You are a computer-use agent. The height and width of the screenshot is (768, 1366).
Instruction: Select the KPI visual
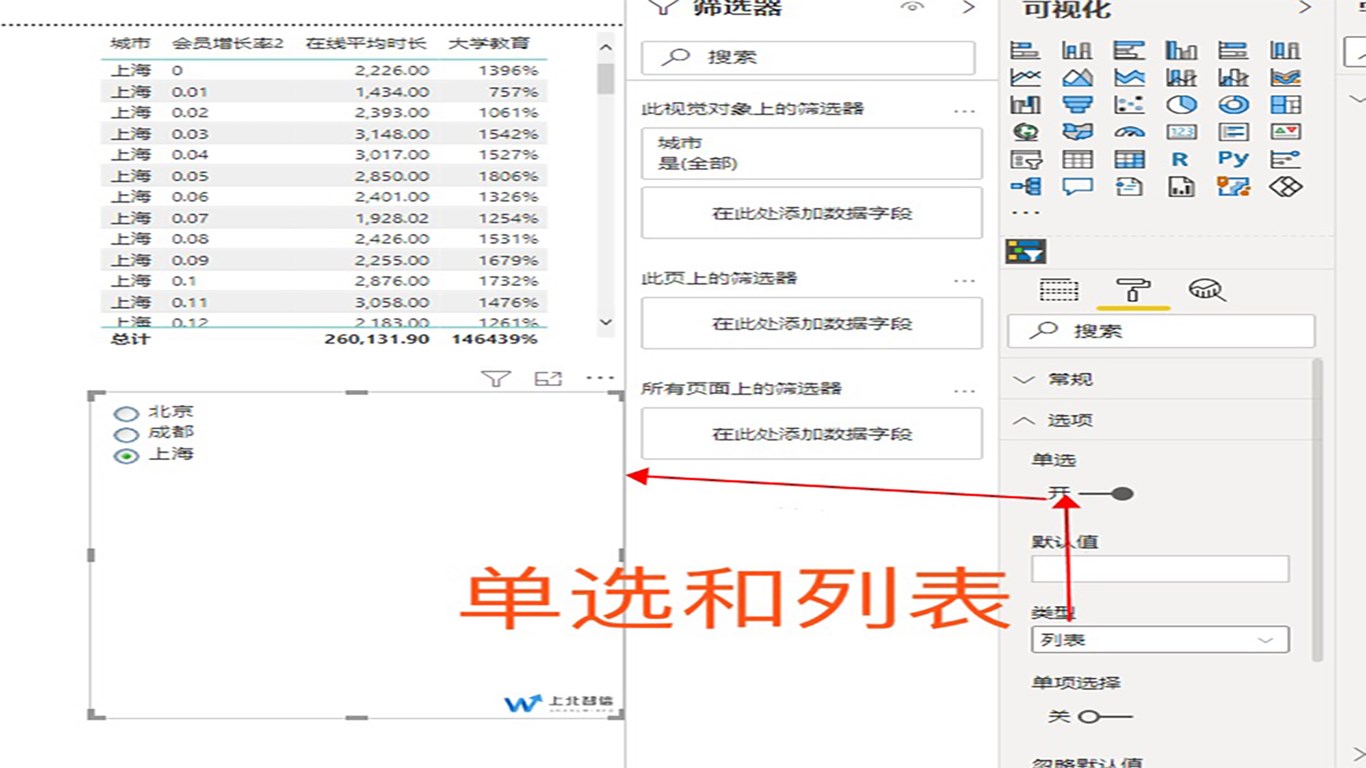[x=1285, y=131]
